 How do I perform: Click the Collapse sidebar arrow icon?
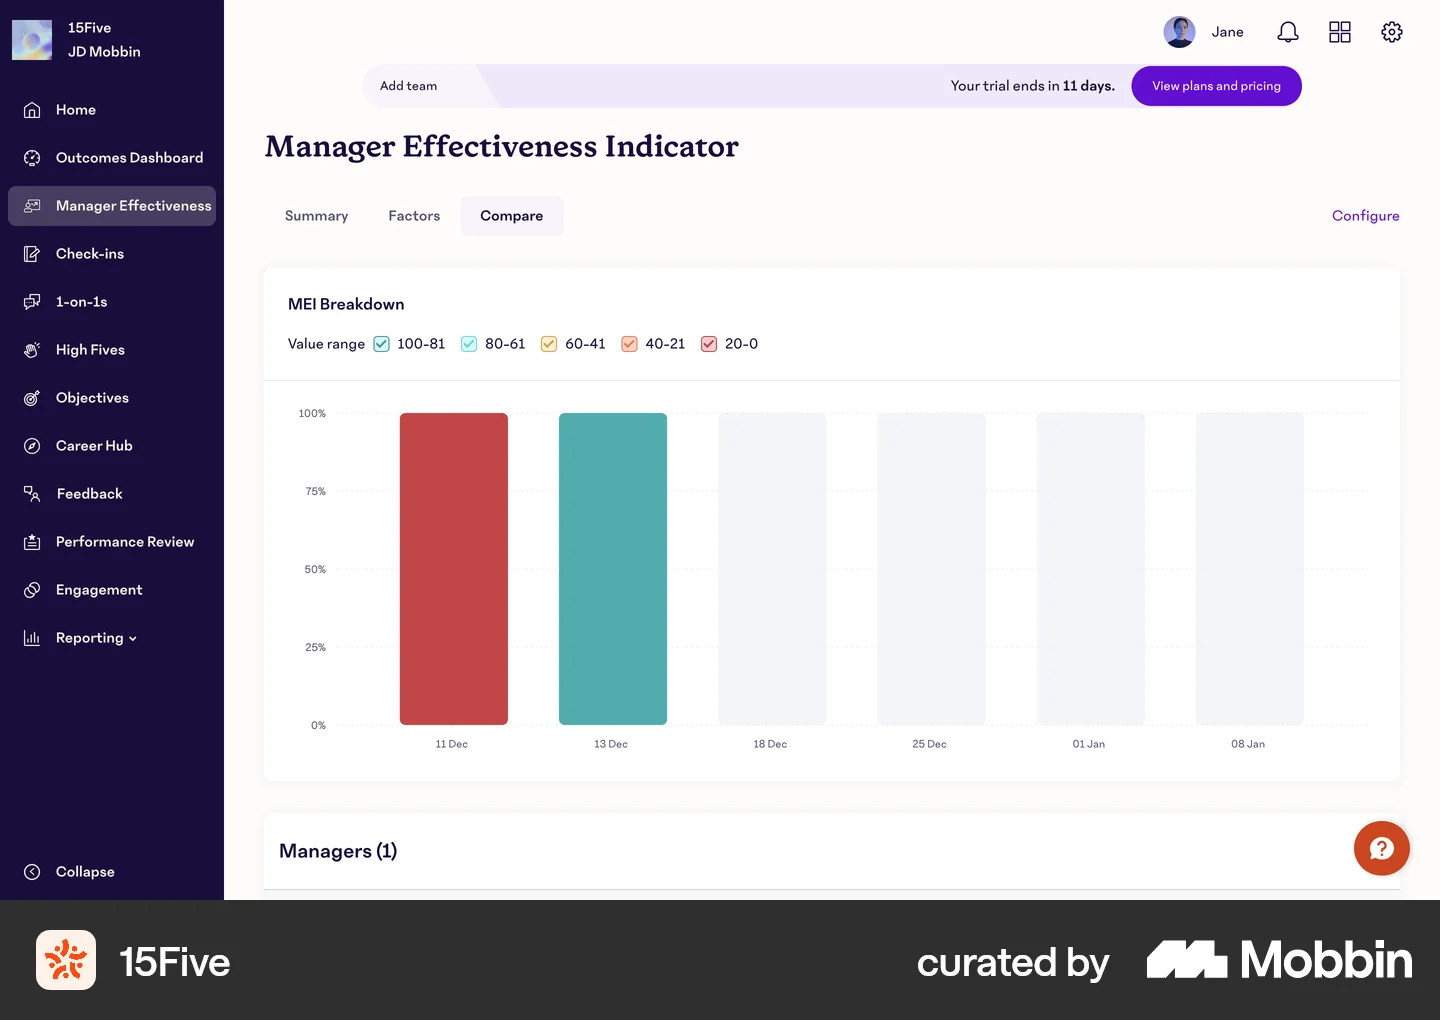32,872
